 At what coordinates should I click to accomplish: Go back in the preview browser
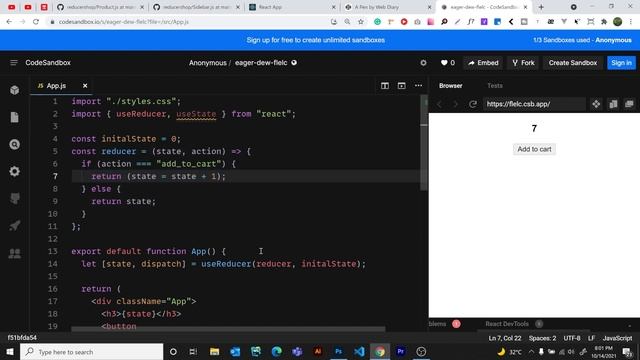(x=440, y=104)
